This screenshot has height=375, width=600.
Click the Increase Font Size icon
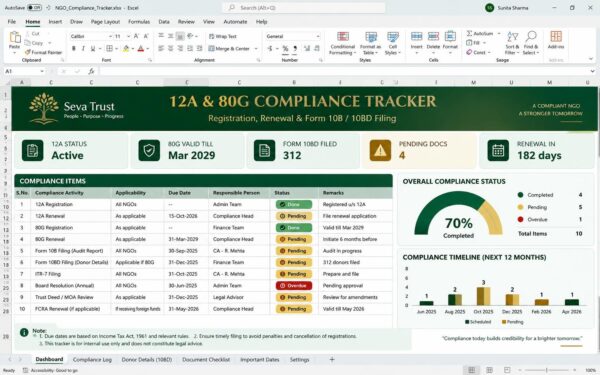tap(136, 36)
